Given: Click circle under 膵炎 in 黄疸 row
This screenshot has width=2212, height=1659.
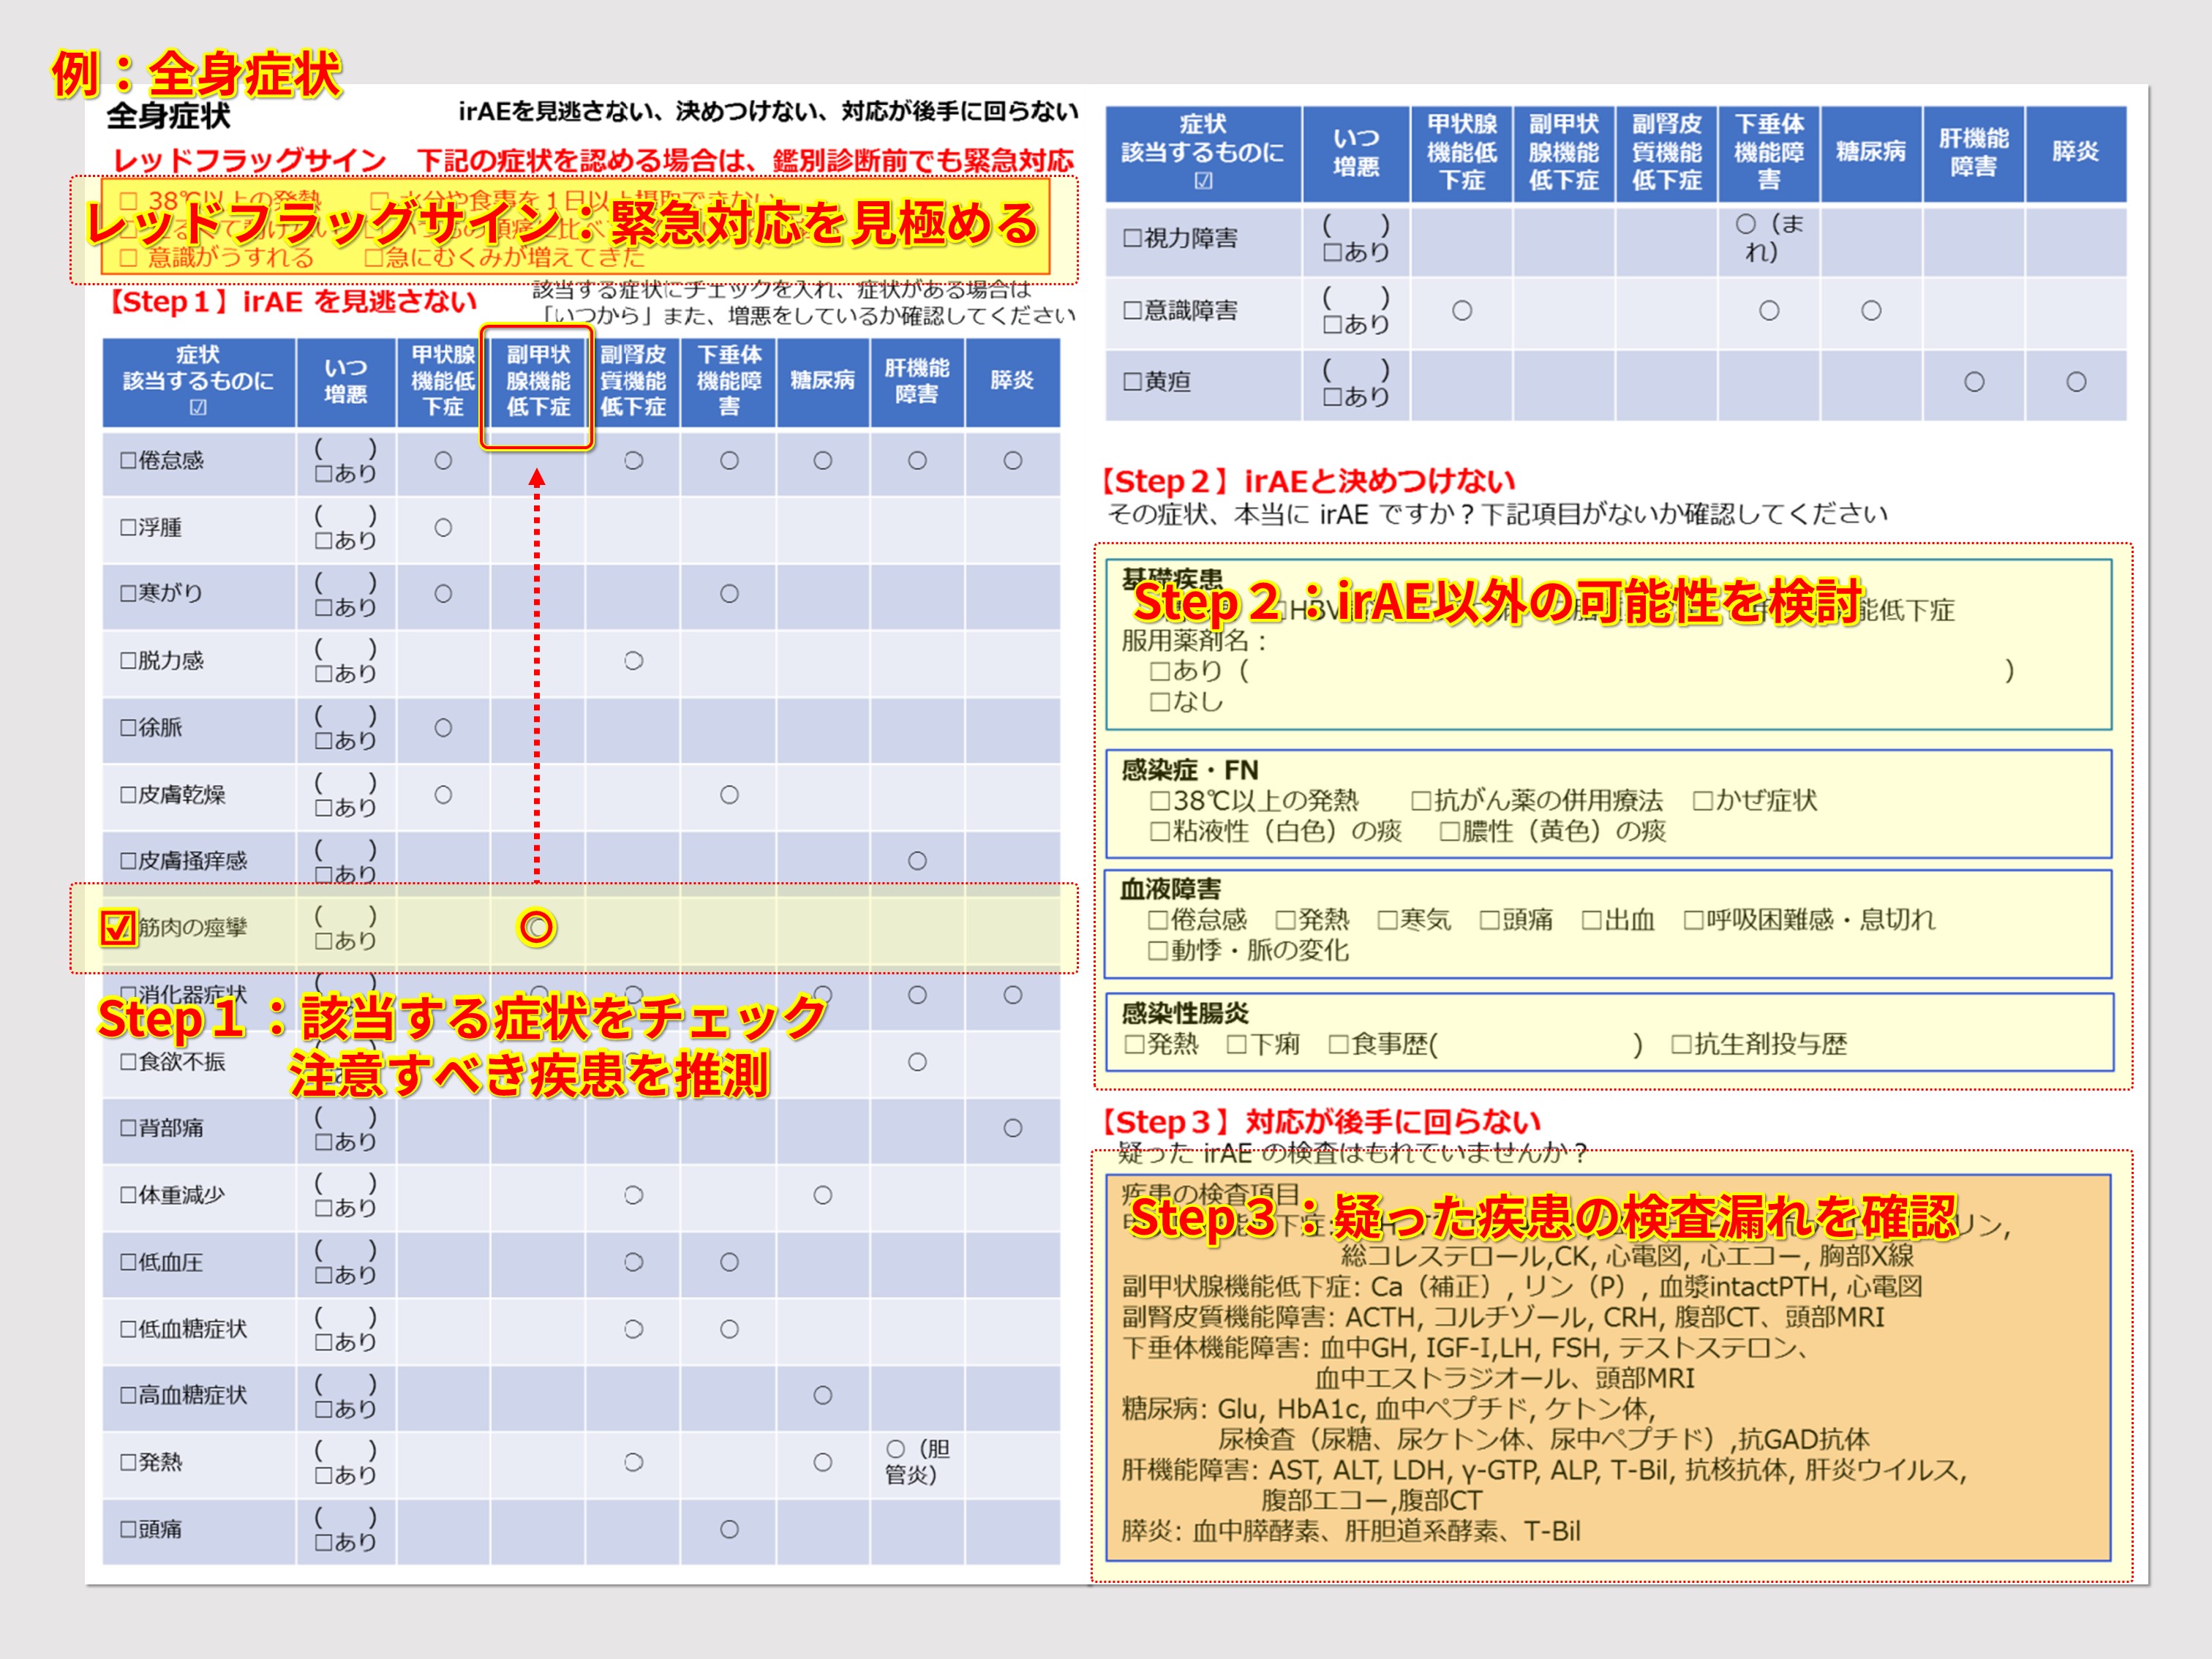Looking at the screenshot, I should [x=2076, y=382].
